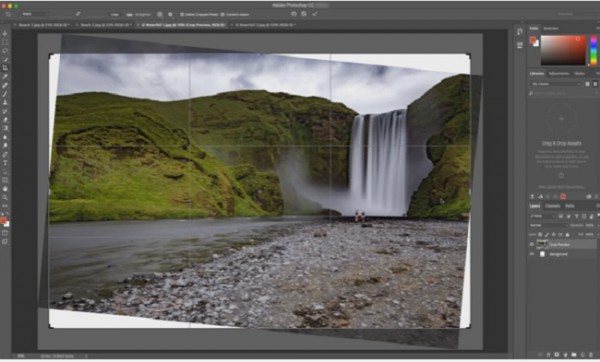Cancel the current crop operation

click(x=304, y=14)
